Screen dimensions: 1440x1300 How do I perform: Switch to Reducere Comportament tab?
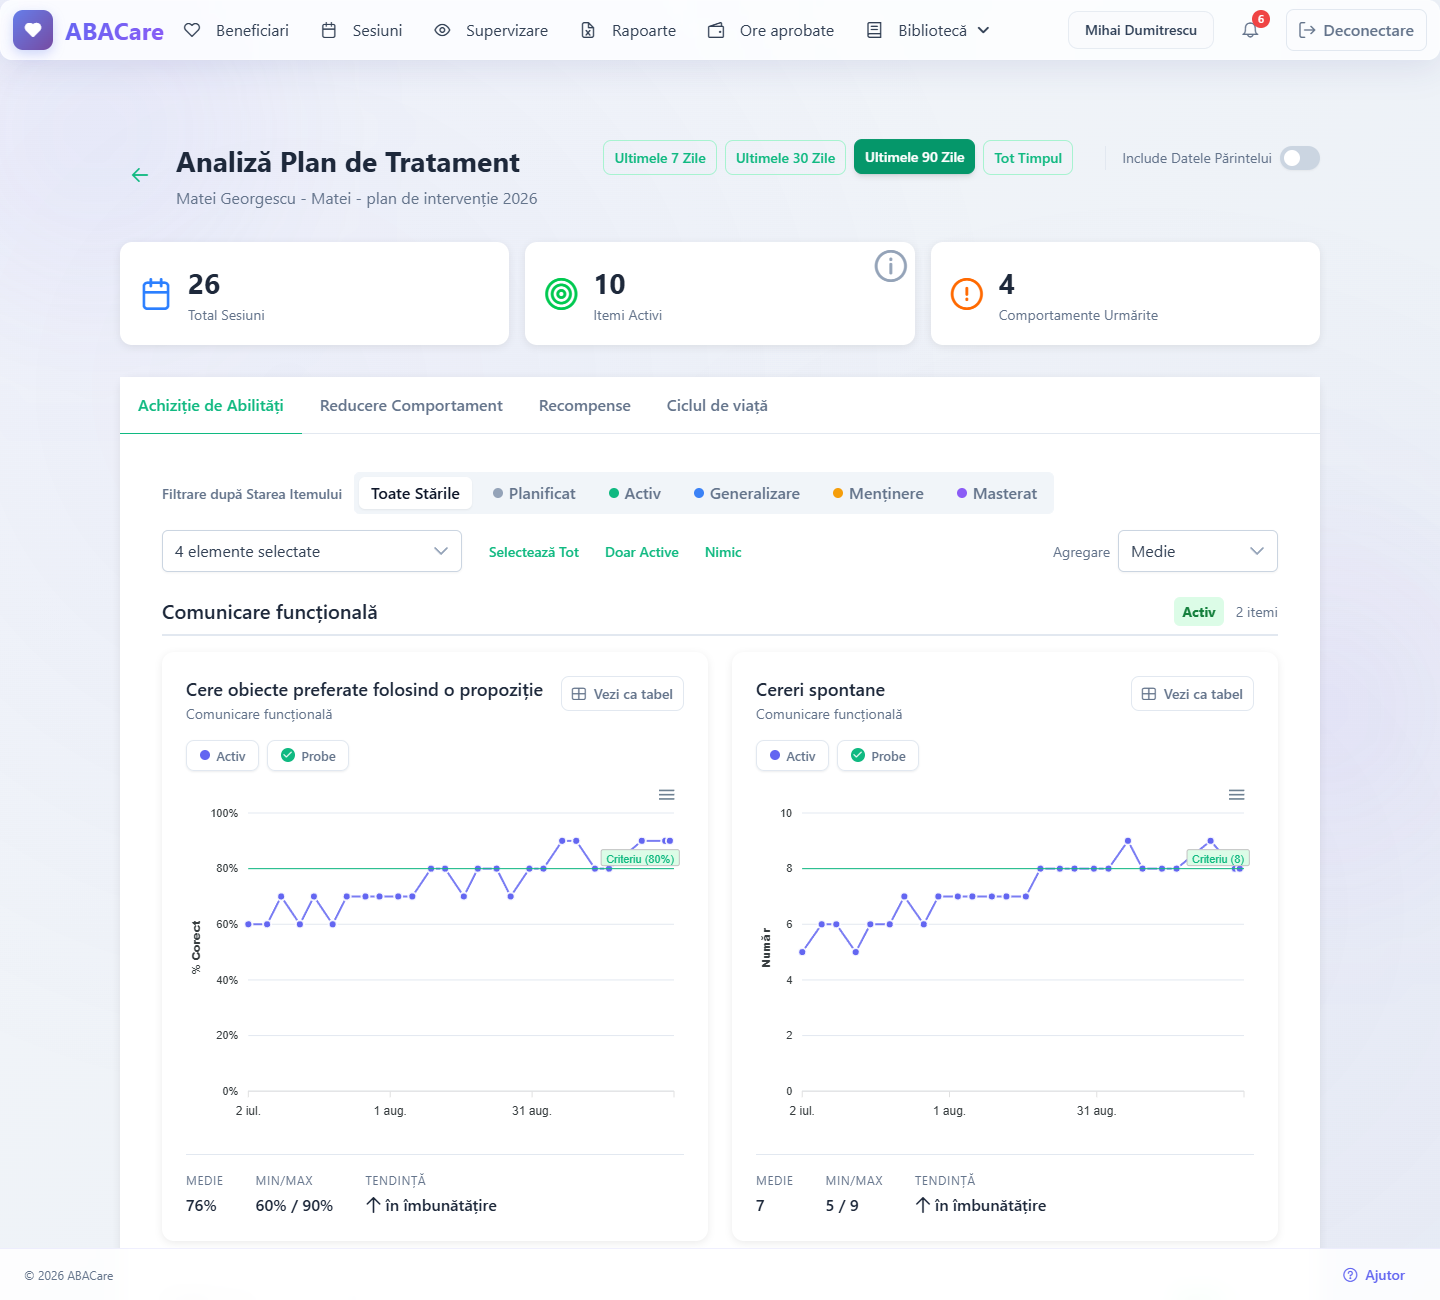(411, 406)
